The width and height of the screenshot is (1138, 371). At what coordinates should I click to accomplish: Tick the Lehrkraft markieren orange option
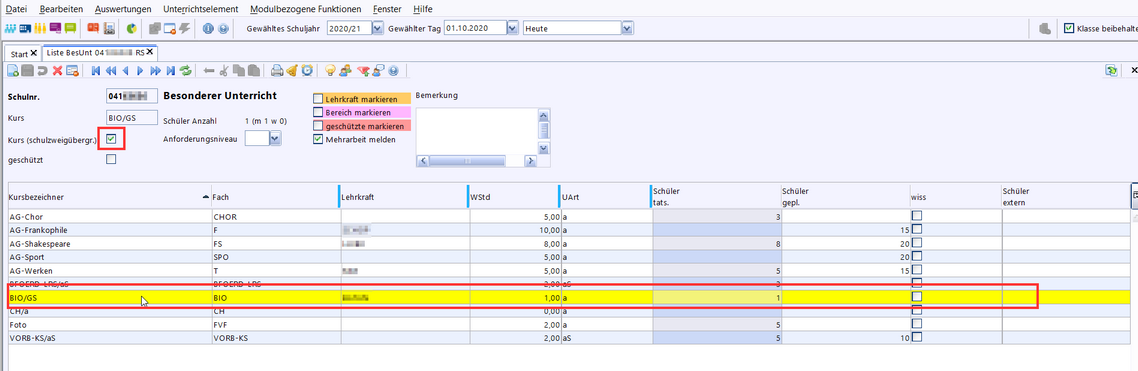[318, 98]
